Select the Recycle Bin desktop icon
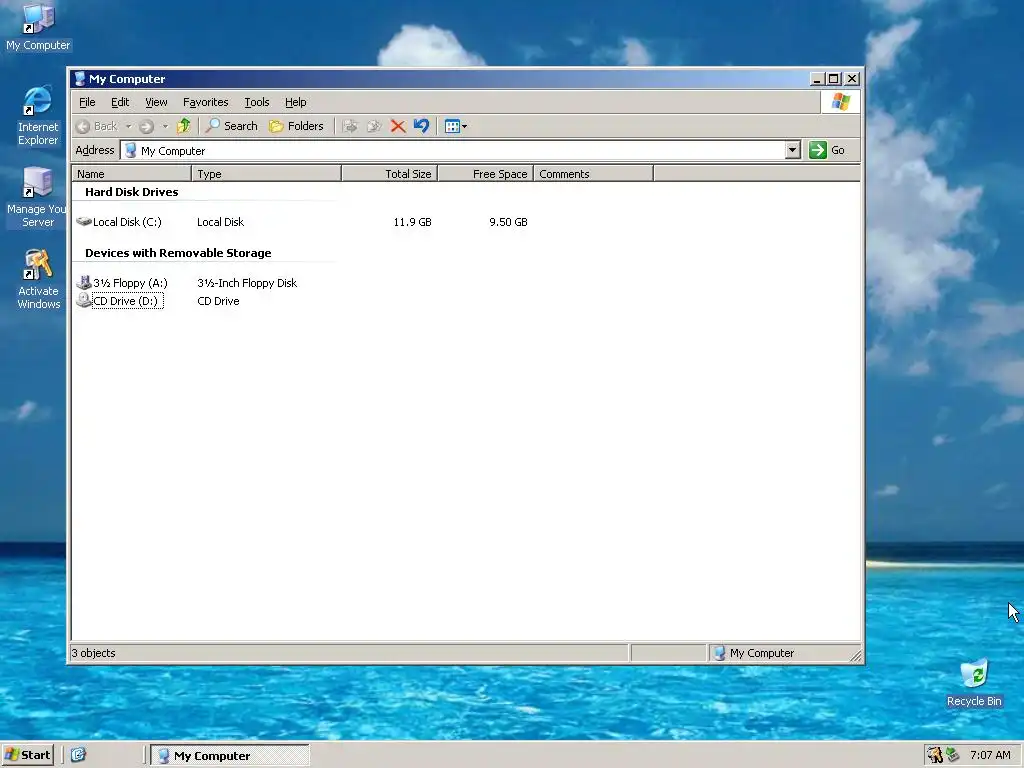Screen dimensions: 1024x768 (x=974, y=683)
